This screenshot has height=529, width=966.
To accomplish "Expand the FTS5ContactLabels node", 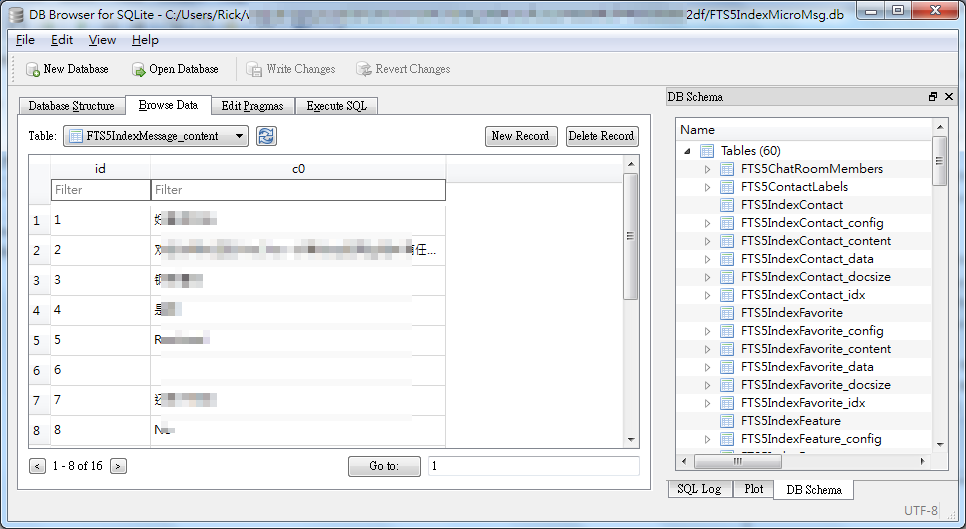I will [x=707, y=187].
